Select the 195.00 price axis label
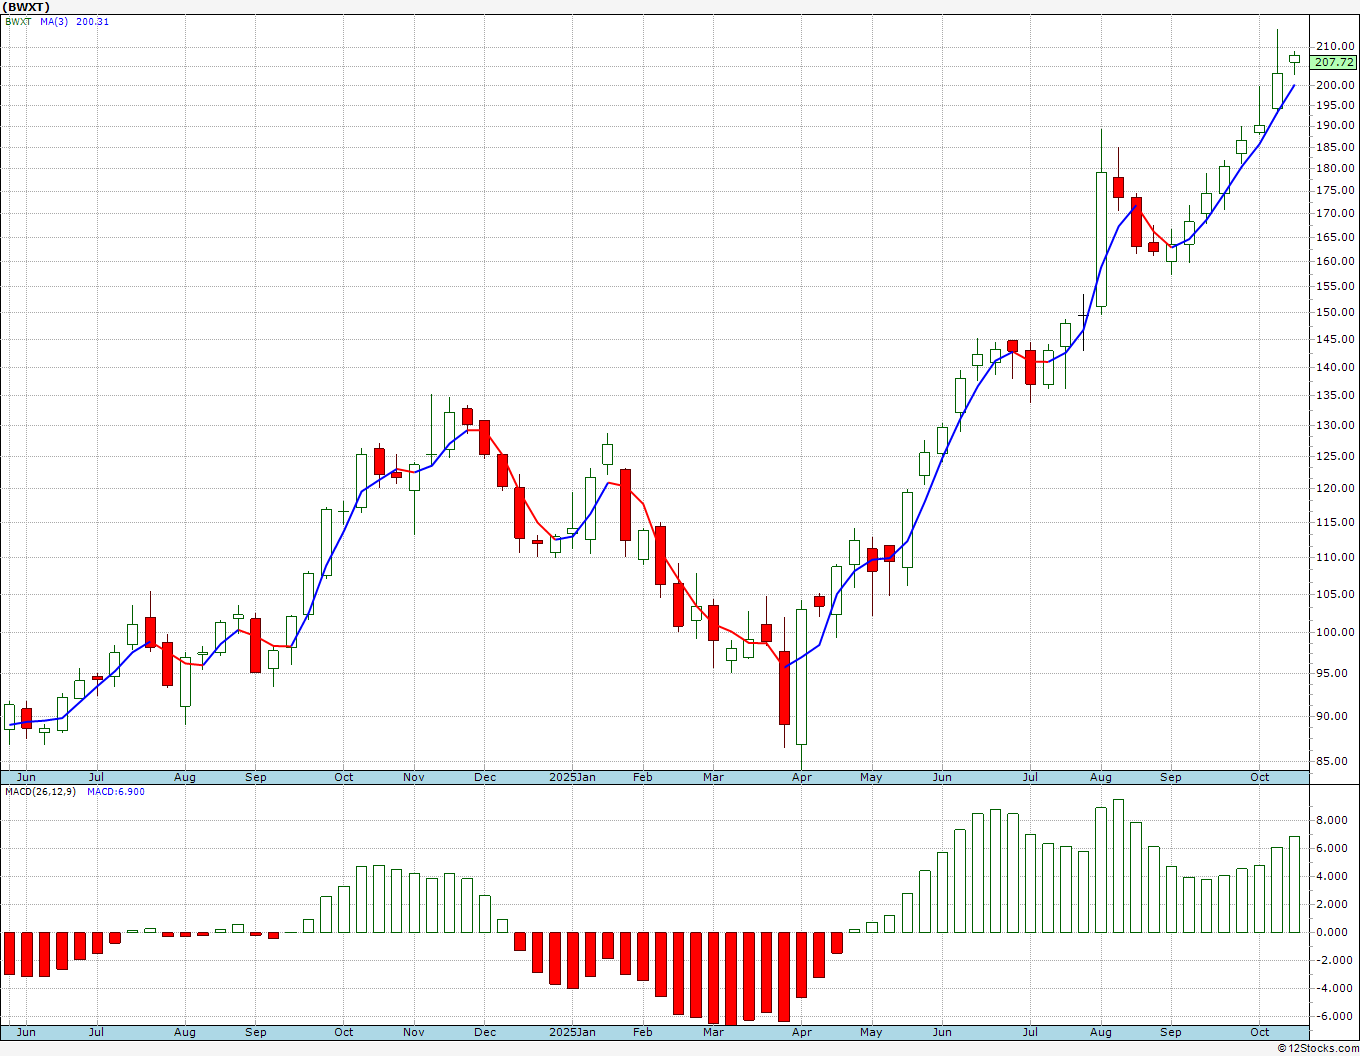The image size is (1360, 1056). pos(1335,105)
